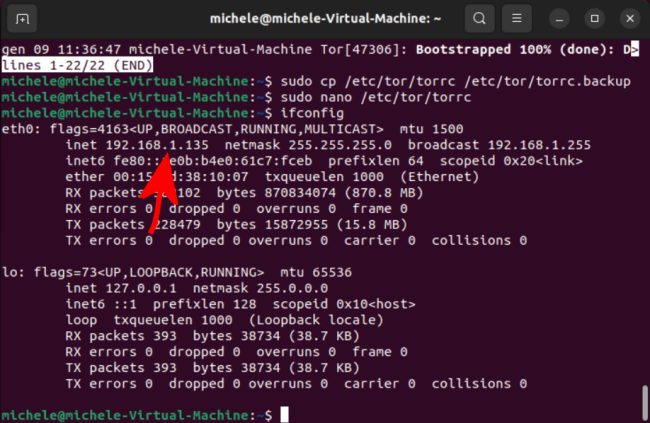Viewport: 650px width, 423px height.
Task: Close the terminal window
Action: pos(630,19)
